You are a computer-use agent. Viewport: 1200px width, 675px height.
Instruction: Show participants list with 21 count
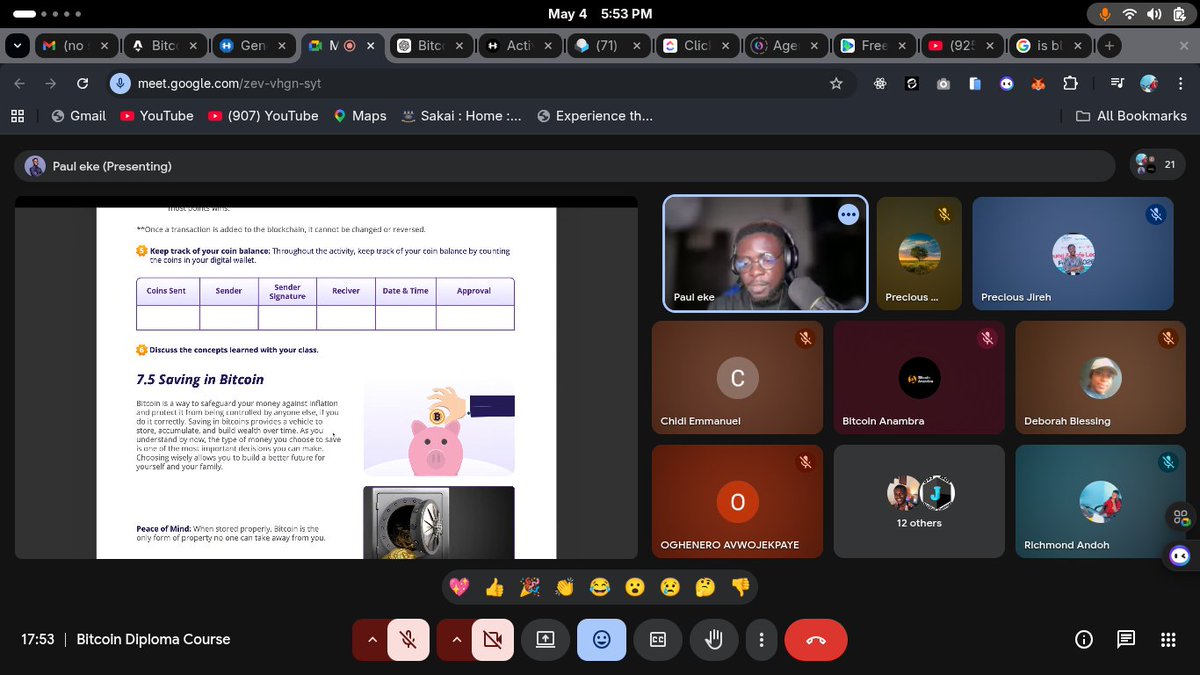click(1156, 165)
